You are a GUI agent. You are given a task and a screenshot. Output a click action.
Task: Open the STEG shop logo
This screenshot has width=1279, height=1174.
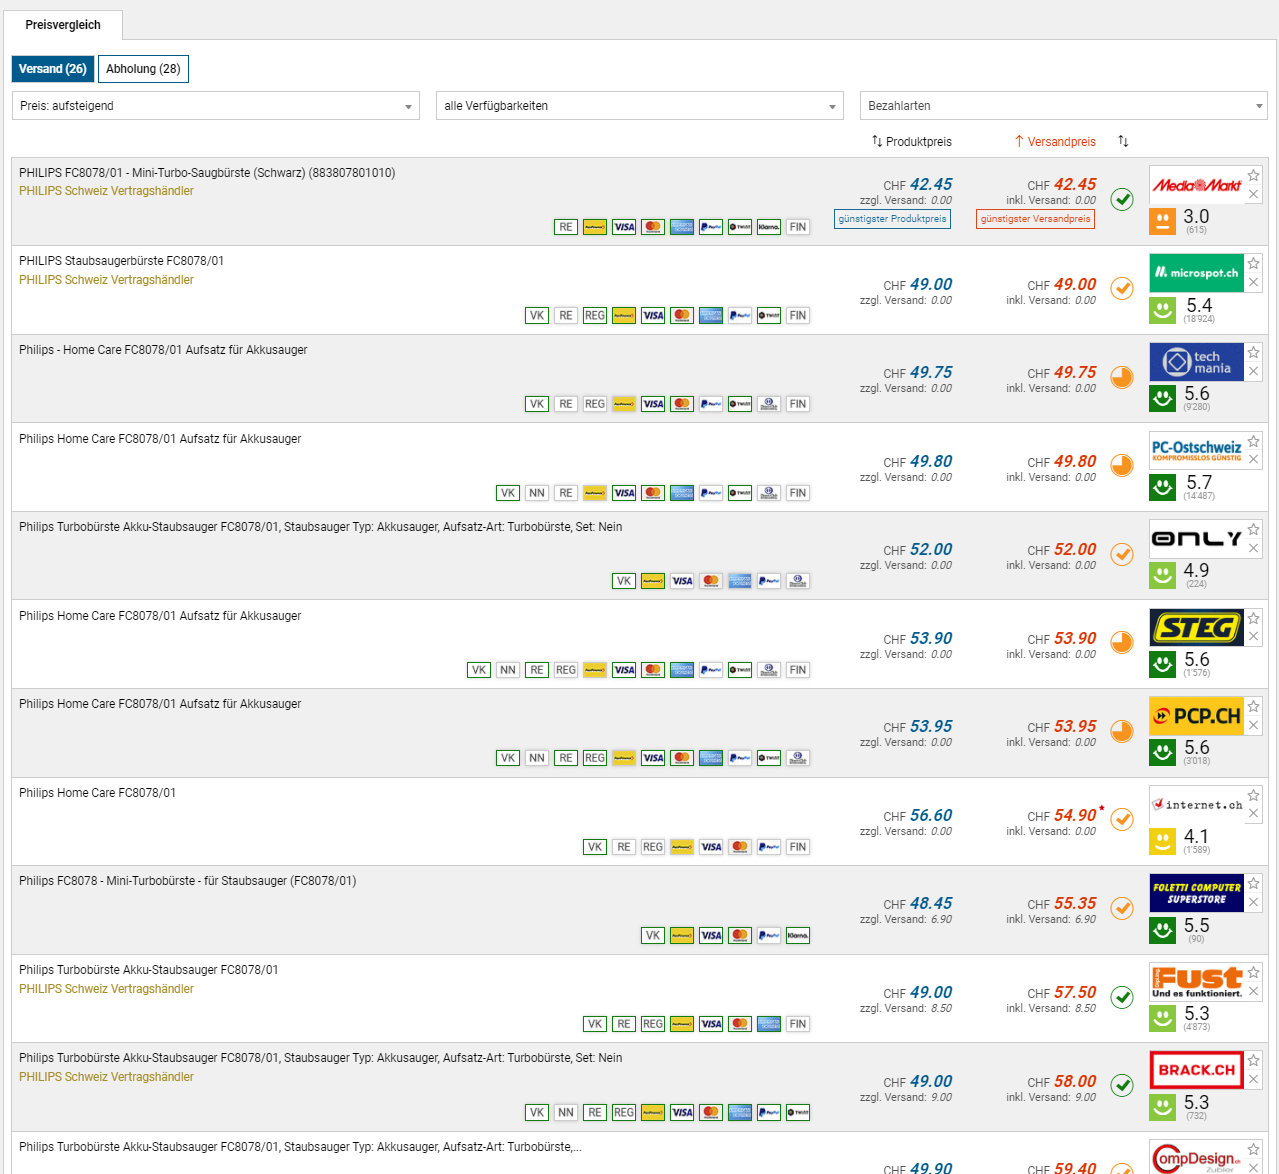(x=1196, y=628)
